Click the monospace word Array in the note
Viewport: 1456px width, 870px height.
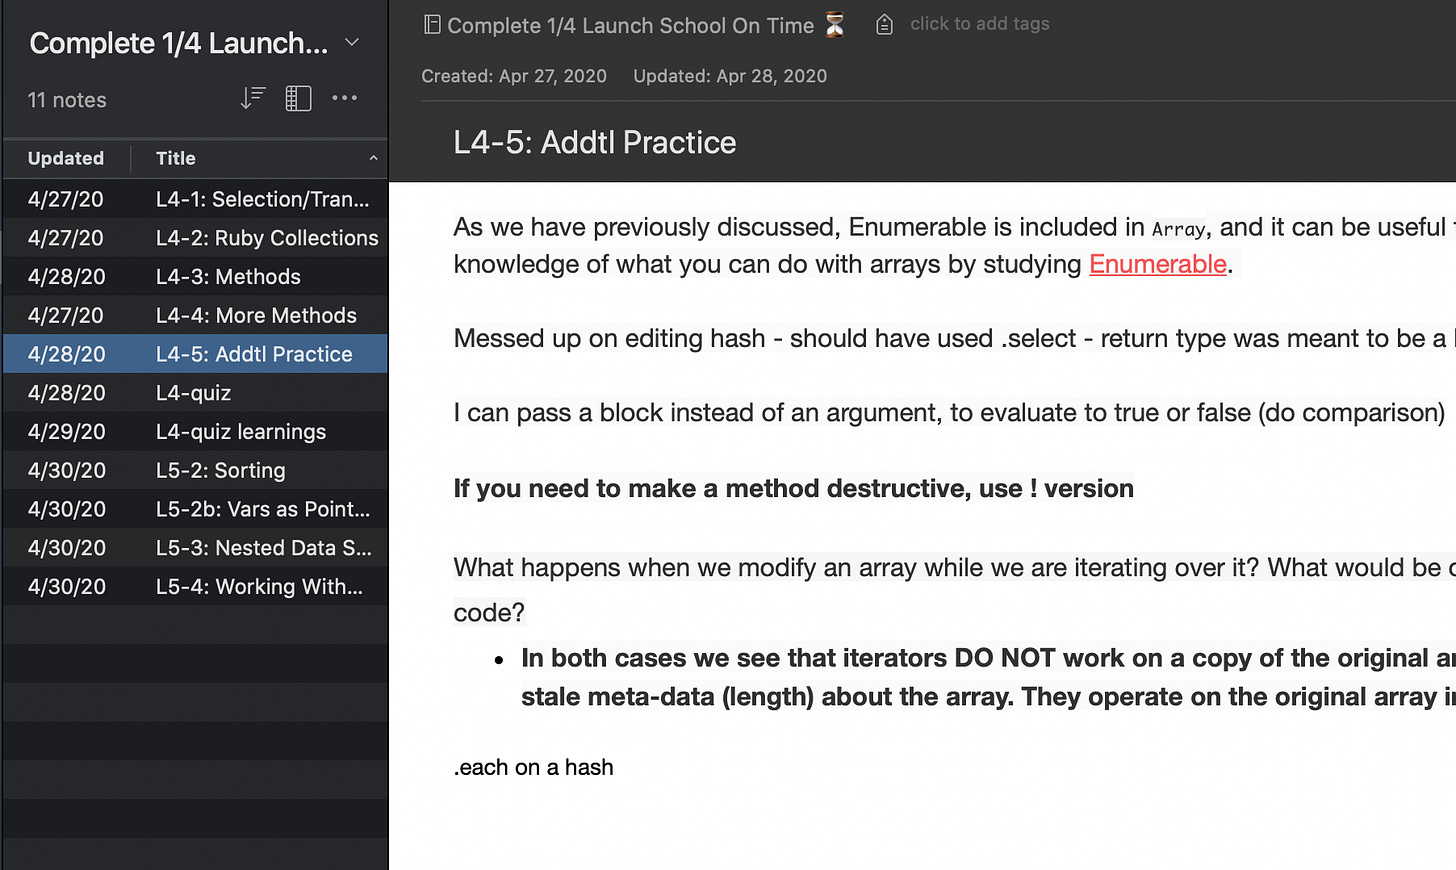(1178, 229)
